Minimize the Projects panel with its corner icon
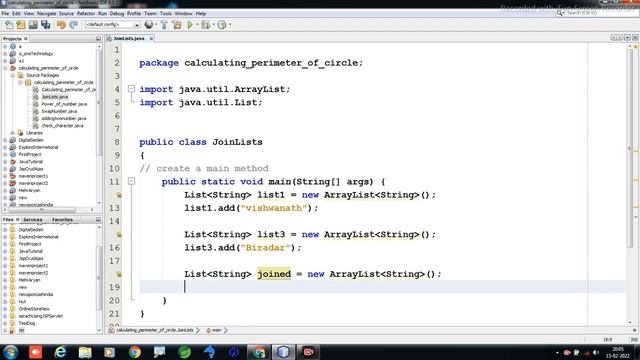 point(98,38)
